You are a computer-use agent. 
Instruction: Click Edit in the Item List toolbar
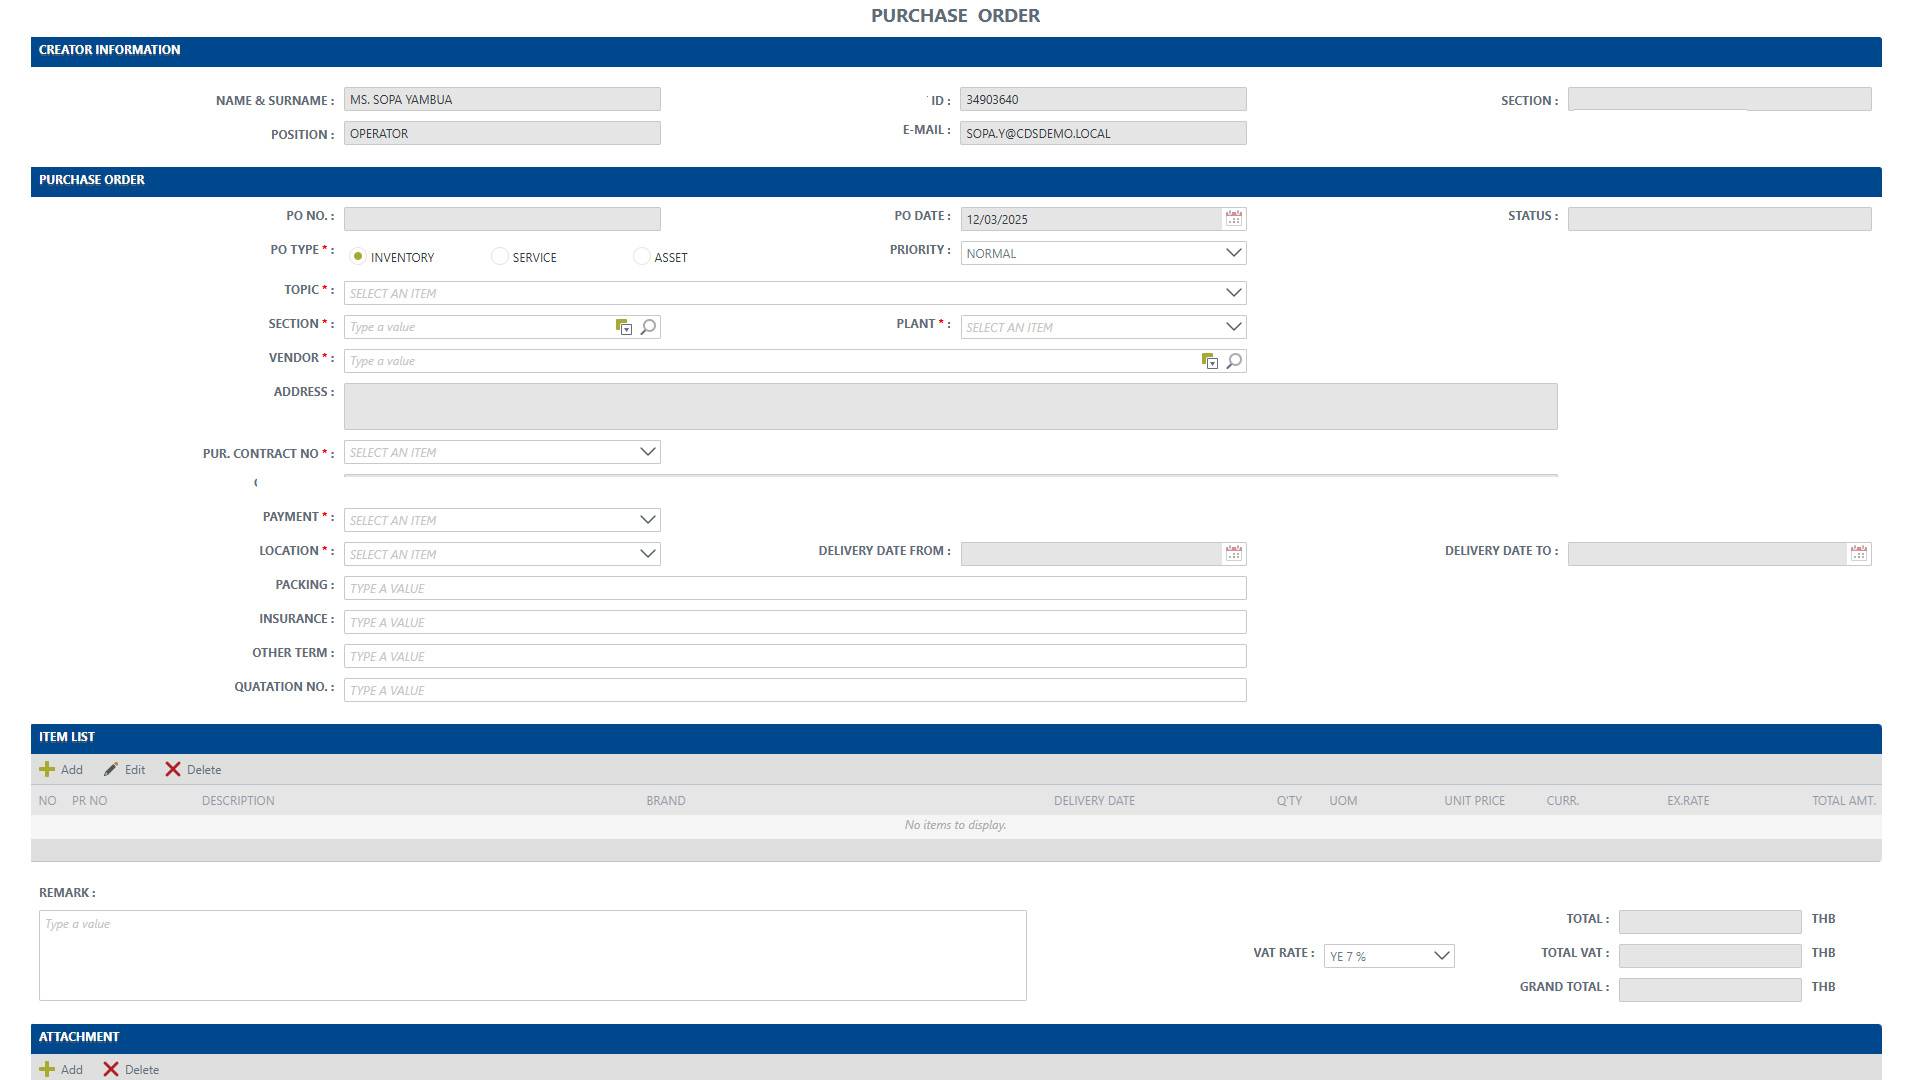(125, 769)
